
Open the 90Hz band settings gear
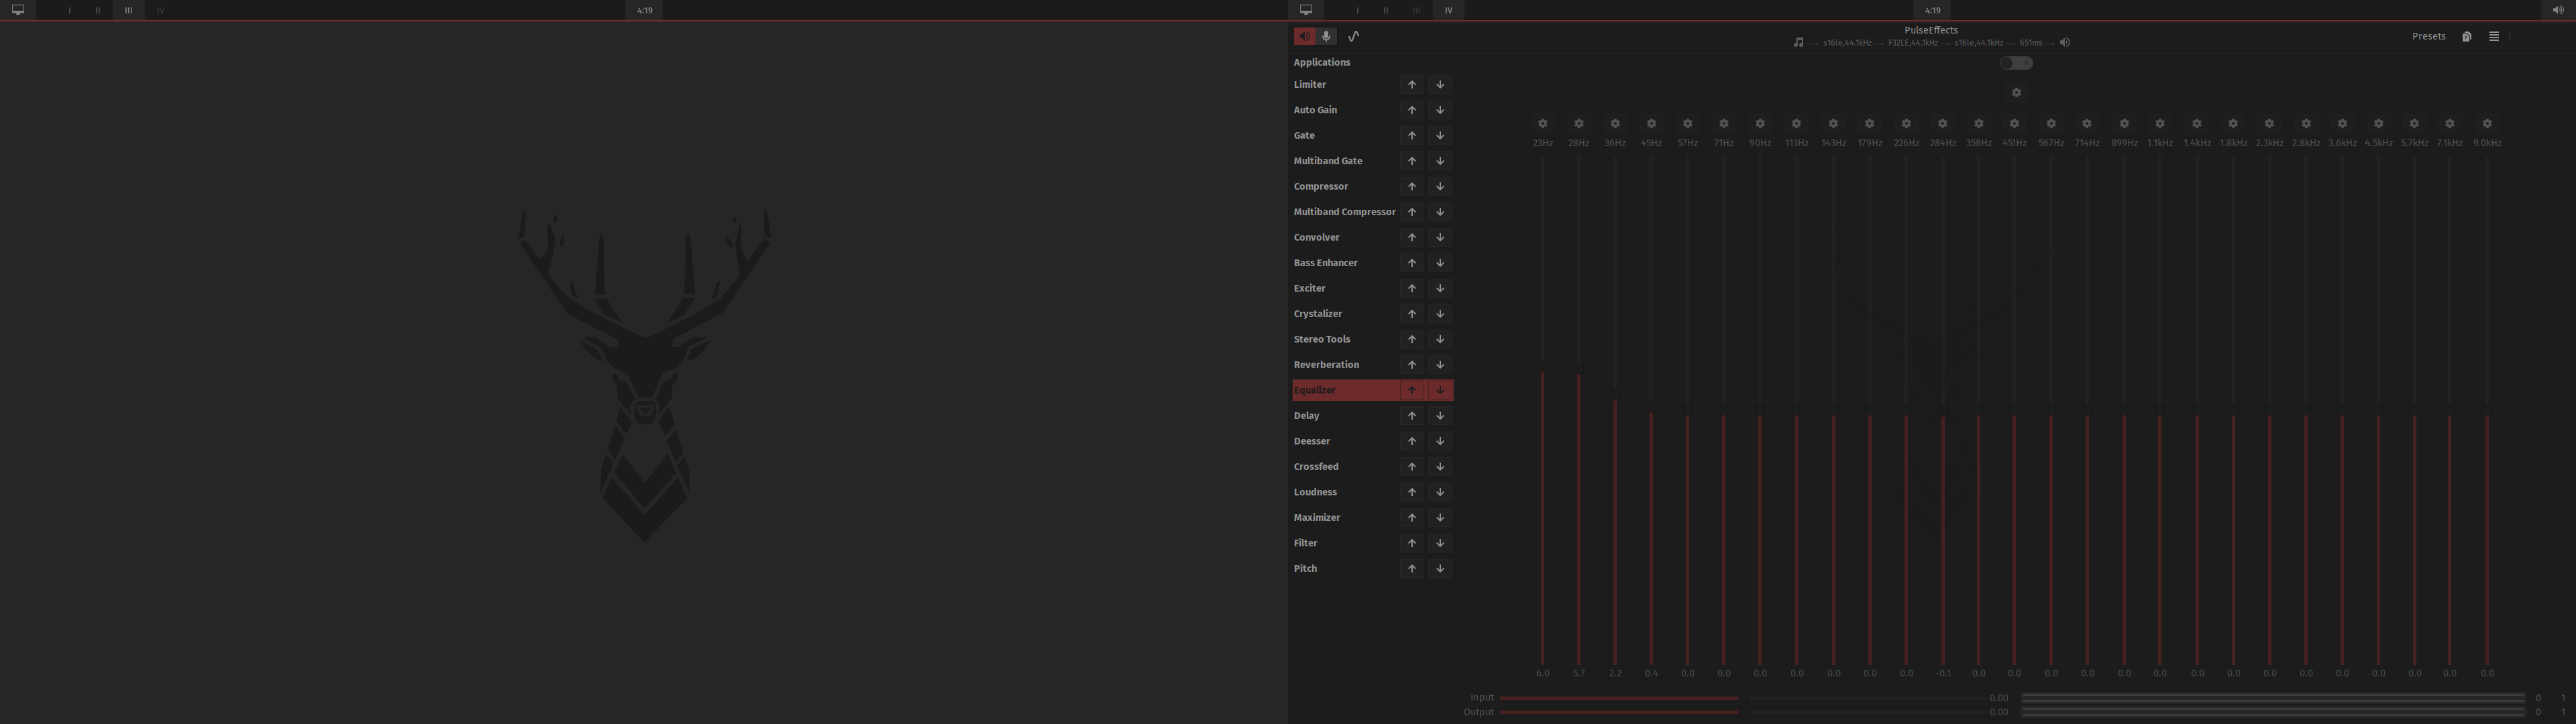[x=1760, y=124]
